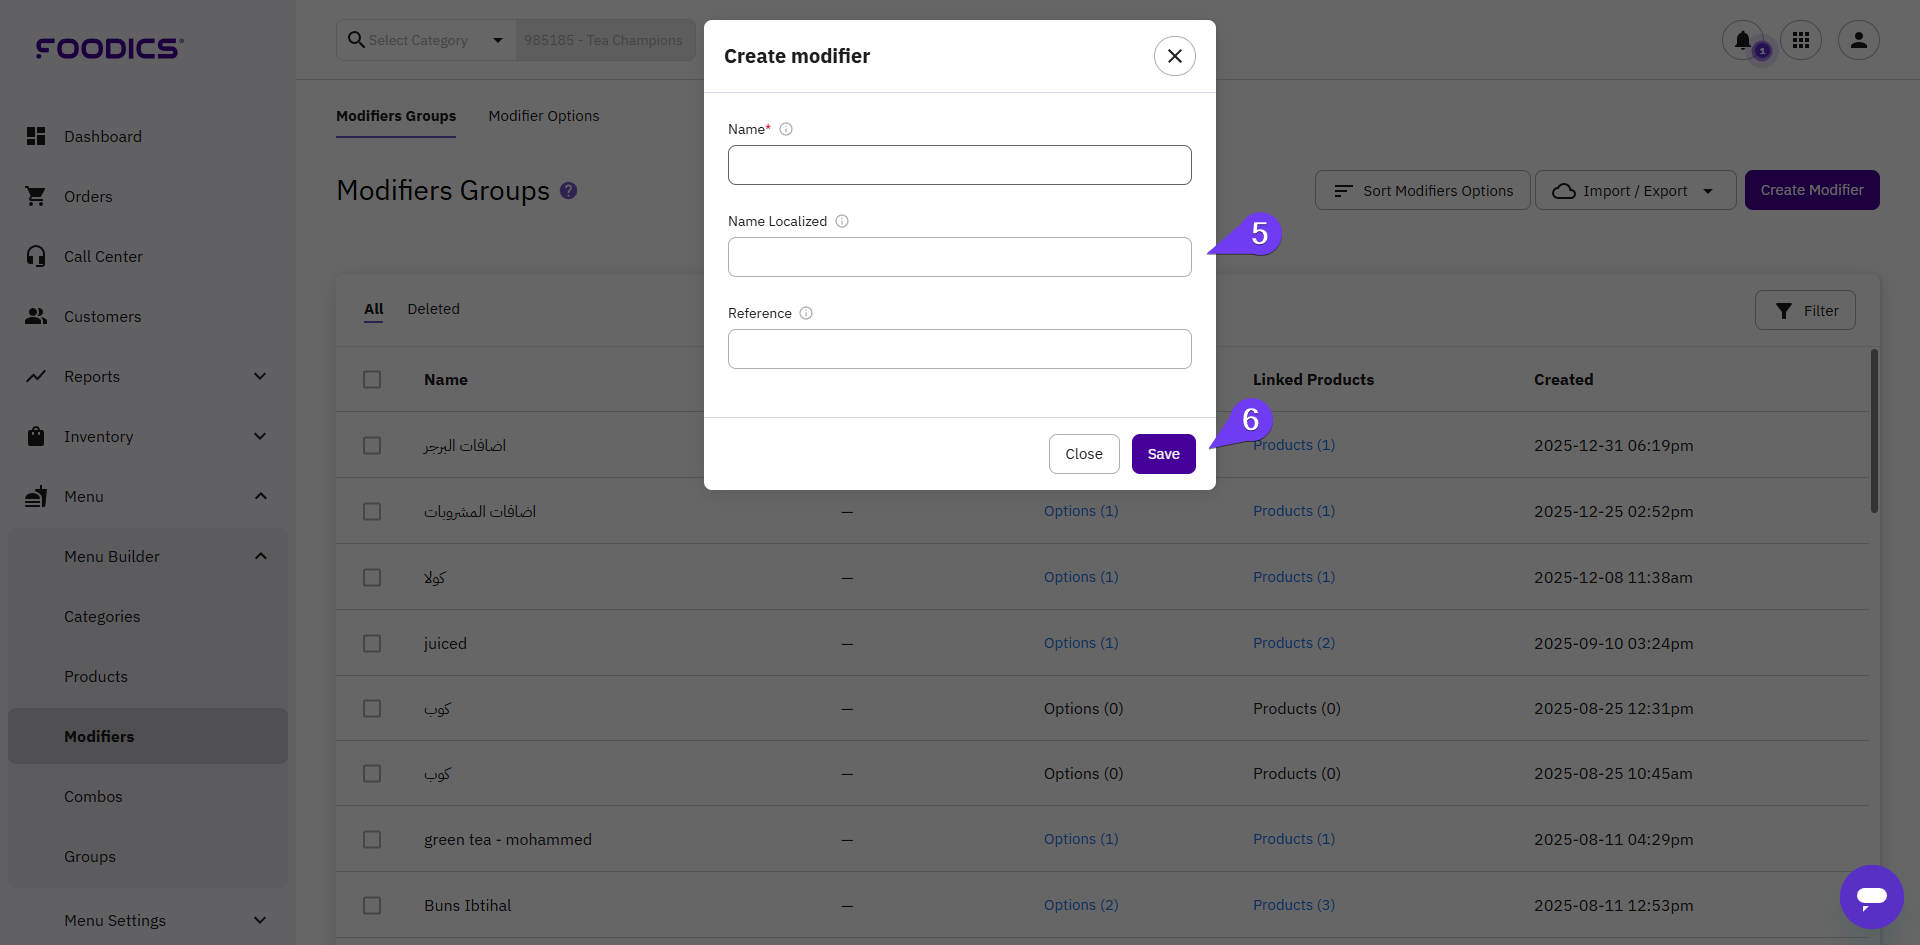Open the user profile icon

(x=1858, y=40)
